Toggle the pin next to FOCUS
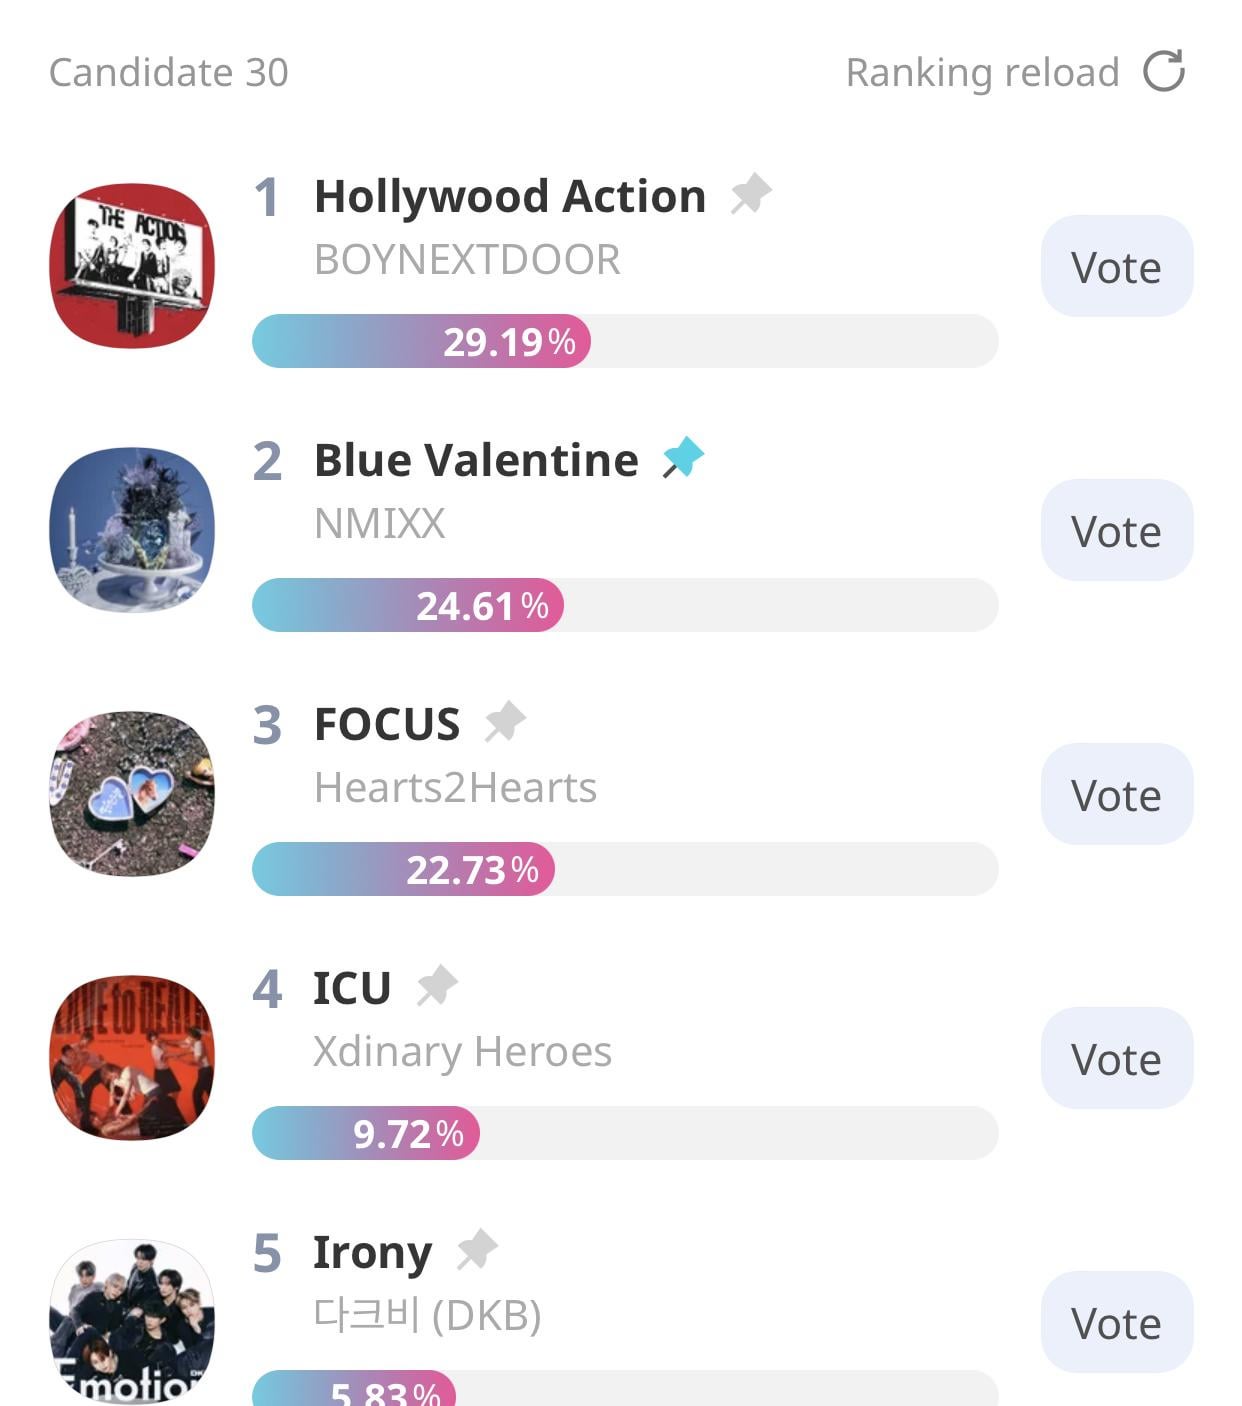The height and width of the screenshot is (1406, 1242). [505, 722]
